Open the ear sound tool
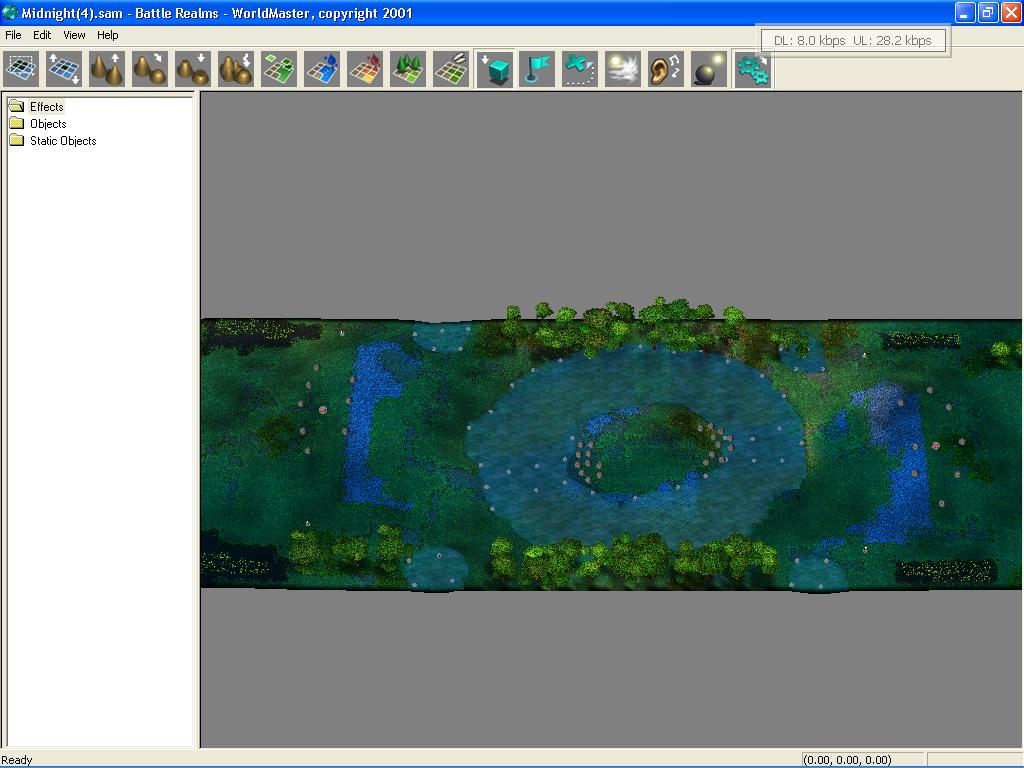This screenshot has width=1024, height=768. coord(666,69)
